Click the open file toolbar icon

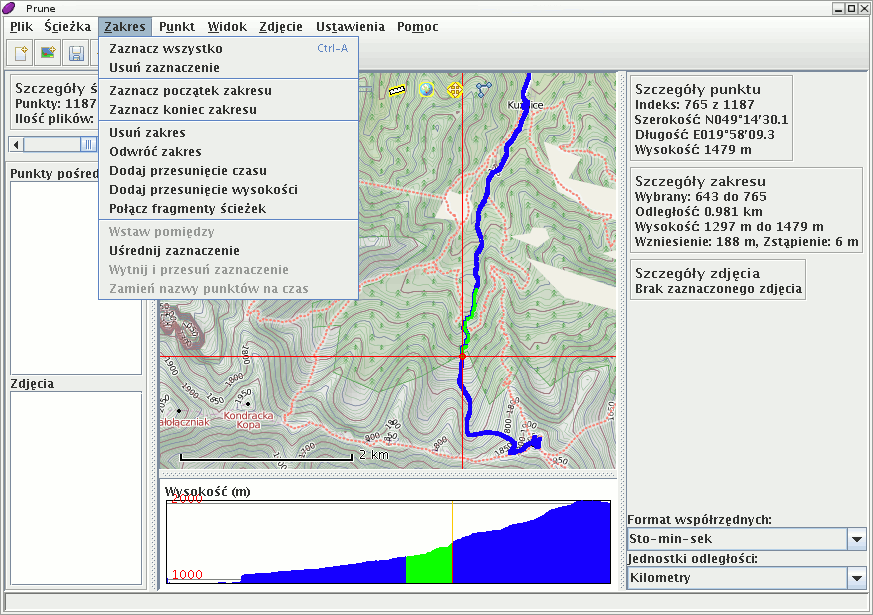[x=19, y=52]
